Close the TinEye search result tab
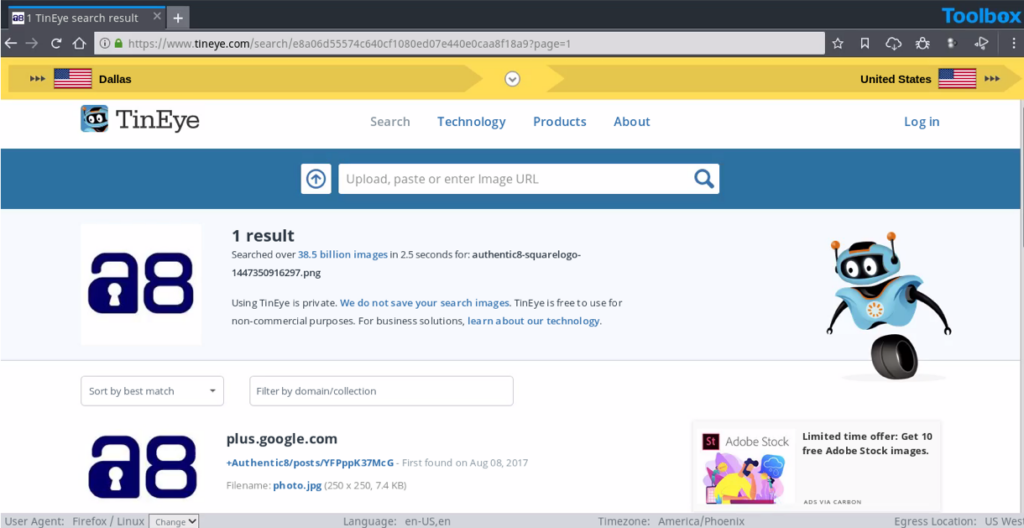 pyautogui.click(x=157, y=16)
